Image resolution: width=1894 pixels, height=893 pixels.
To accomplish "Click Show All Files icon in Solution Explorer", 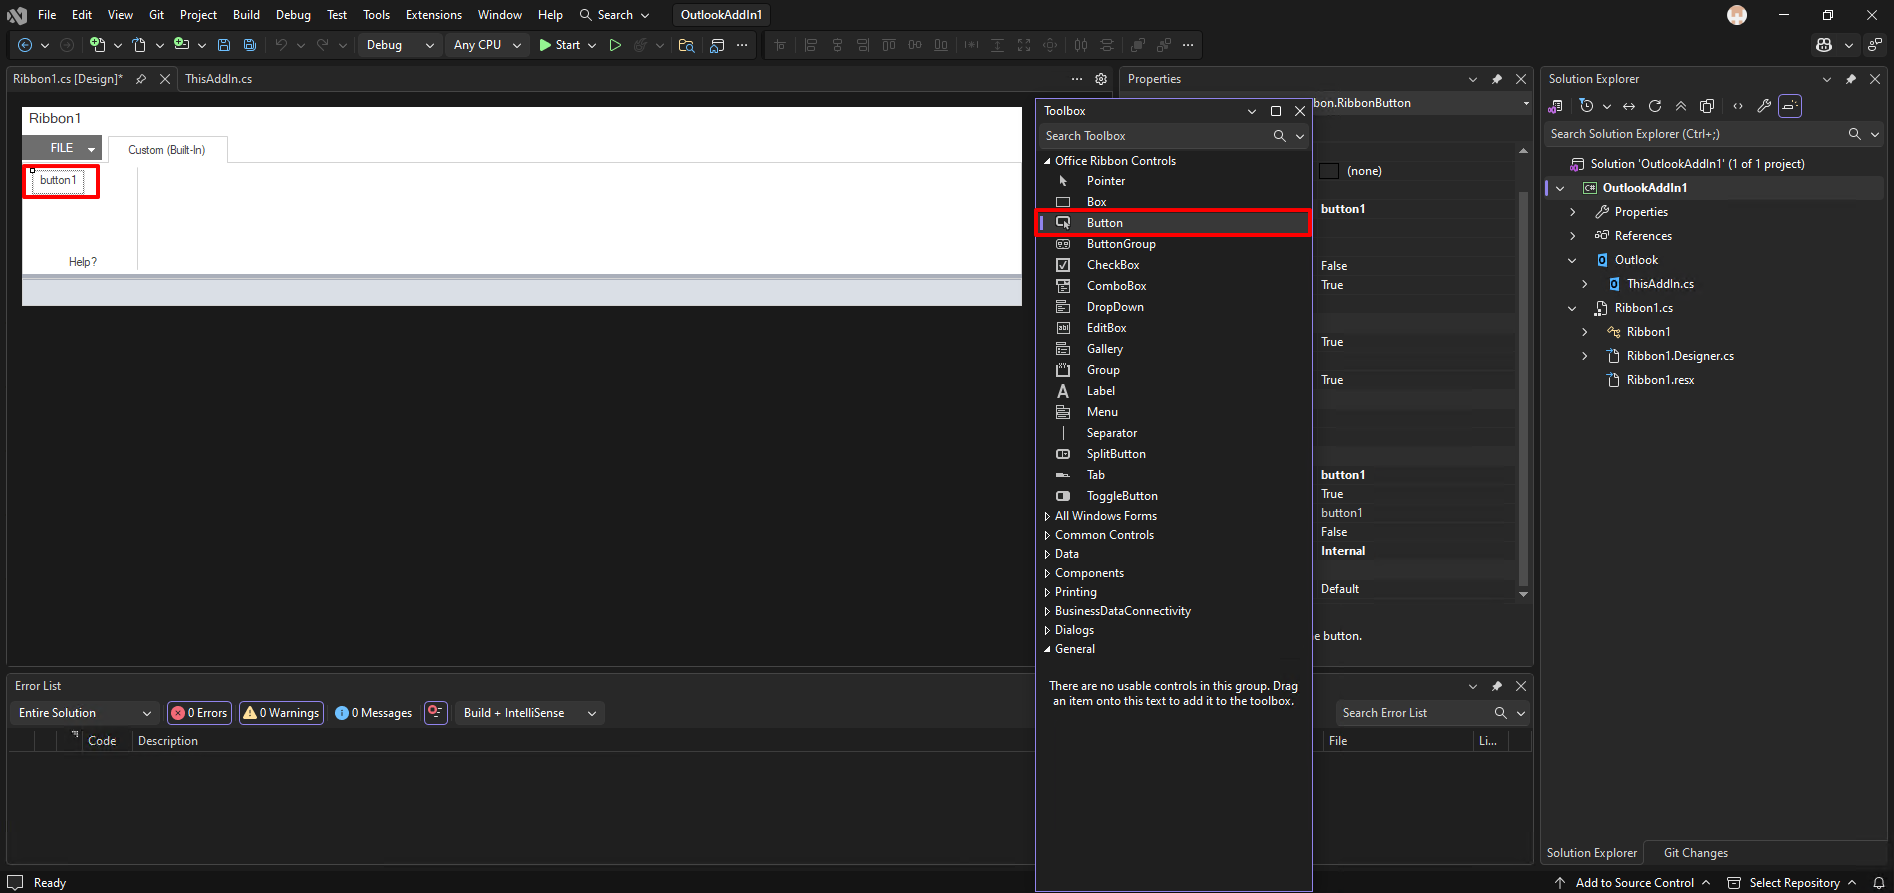I will click(x=1707, y=106).
